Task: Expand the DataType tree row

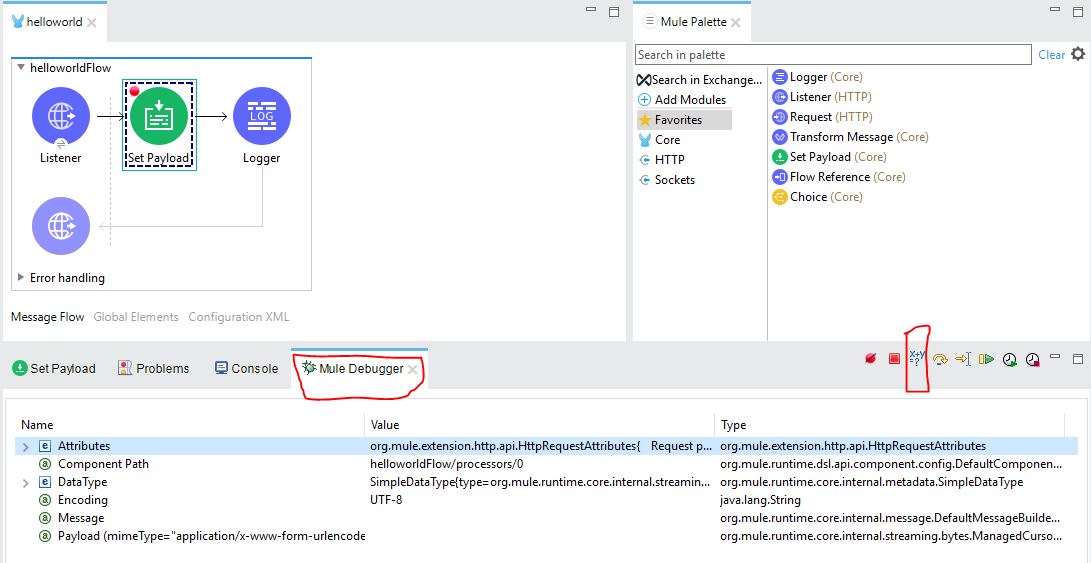Action: [x=26, y=482]
